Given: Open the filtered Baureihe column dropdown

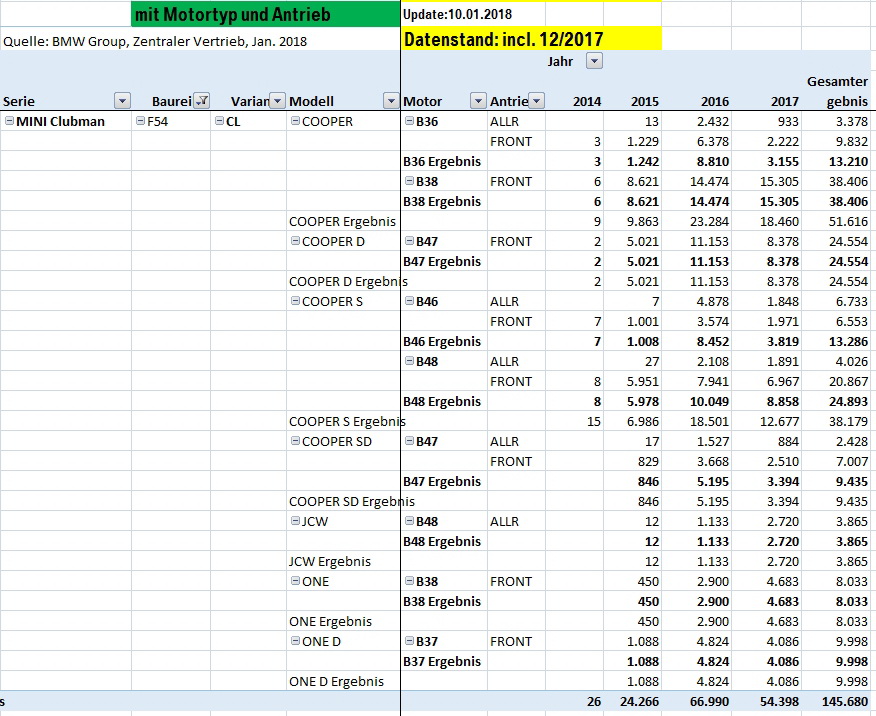Looking at the screenshot, I should (202, 101).
